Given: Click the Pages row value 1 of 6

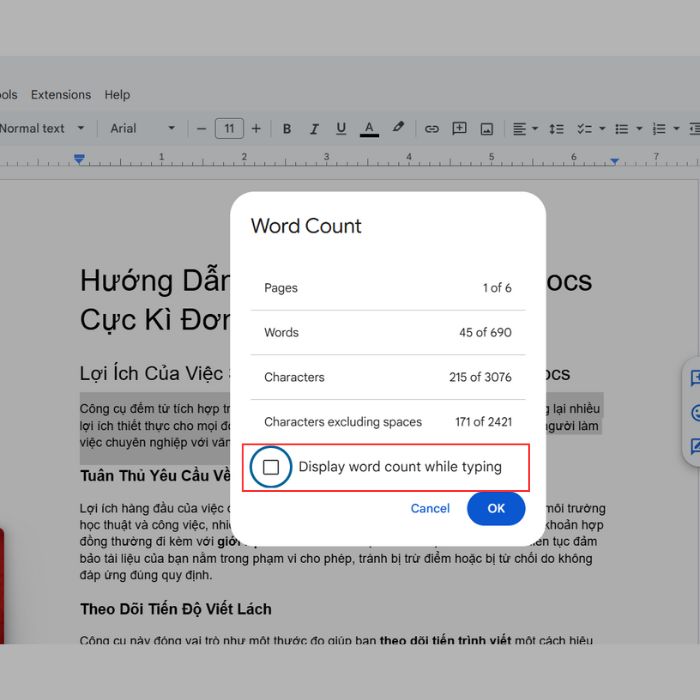Looking at the screenshot, I should 497,288.
